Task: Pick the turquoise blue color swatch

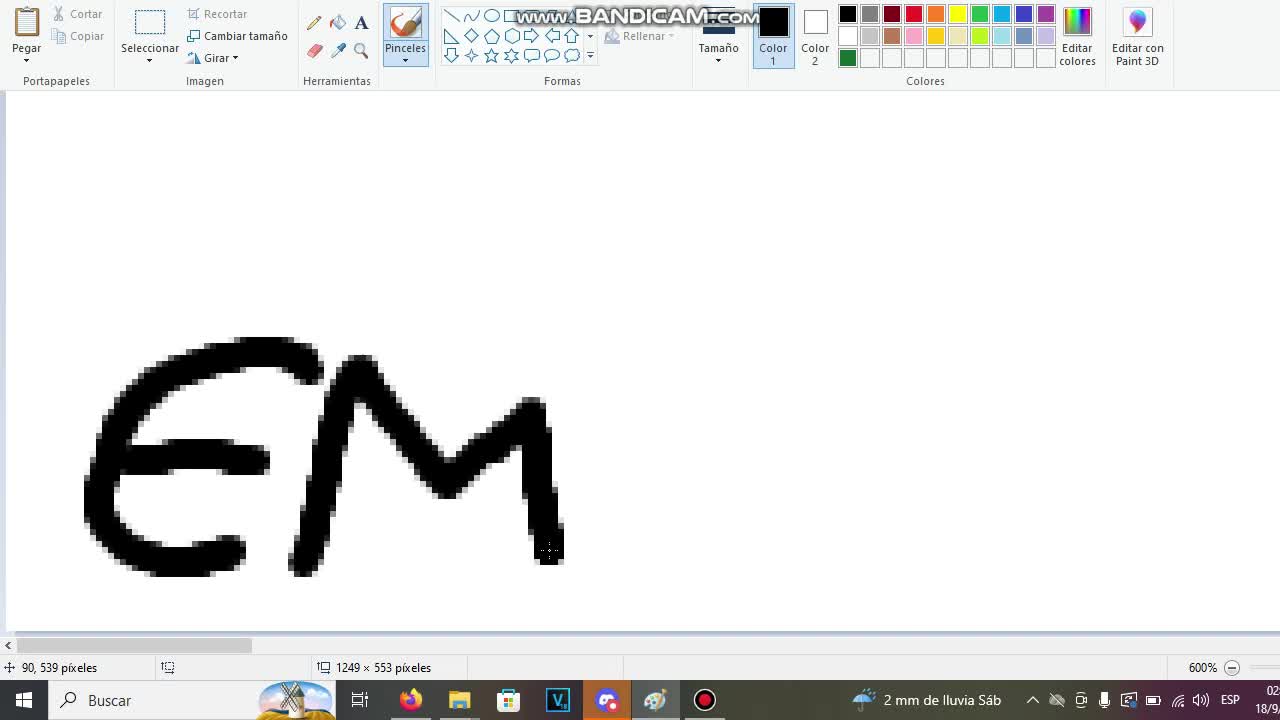Action: (1002, 14)
